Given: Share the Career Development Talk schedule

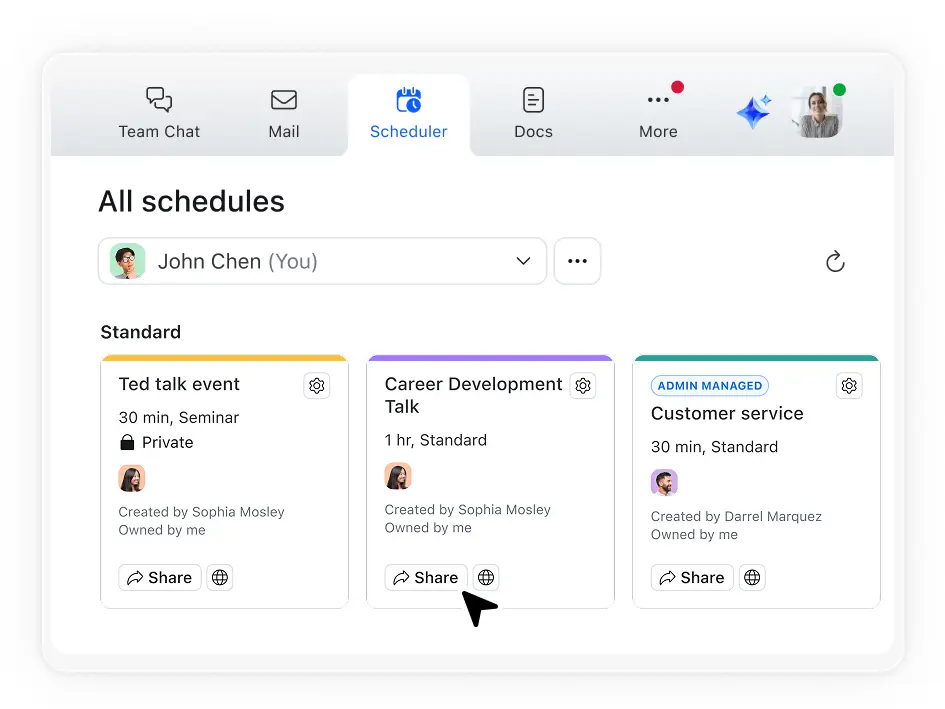Looking at the screenshot, I should point(425,577).
